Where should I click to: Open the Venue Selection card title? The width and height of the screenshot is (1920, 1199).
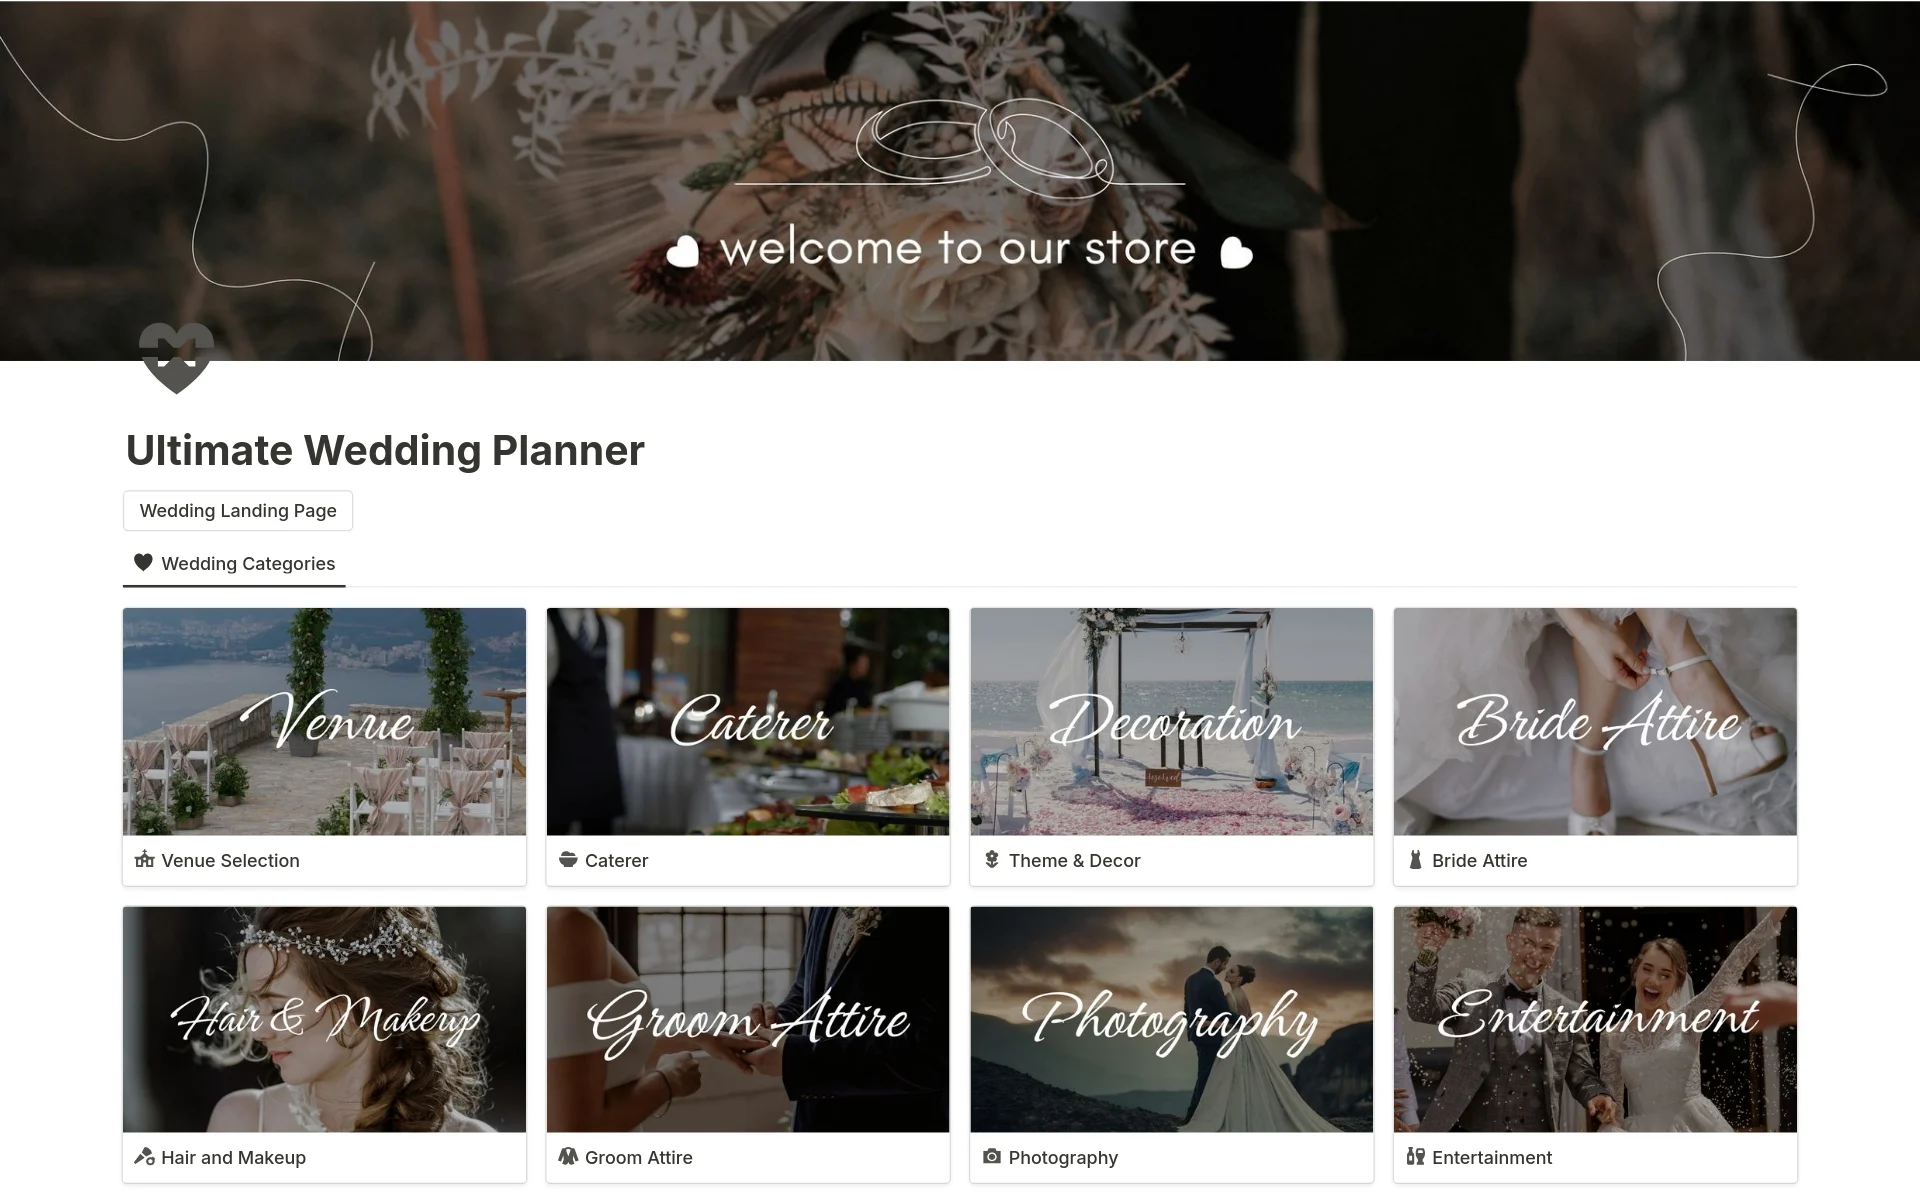tap(230, 860)
